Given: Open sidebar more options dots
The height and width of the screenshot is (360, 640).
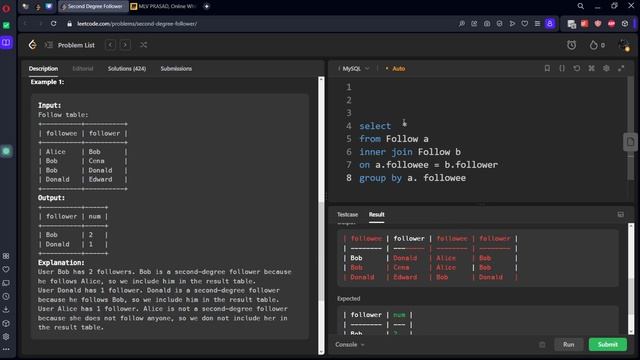Looking at the screenshot, I should click(6, 349).
